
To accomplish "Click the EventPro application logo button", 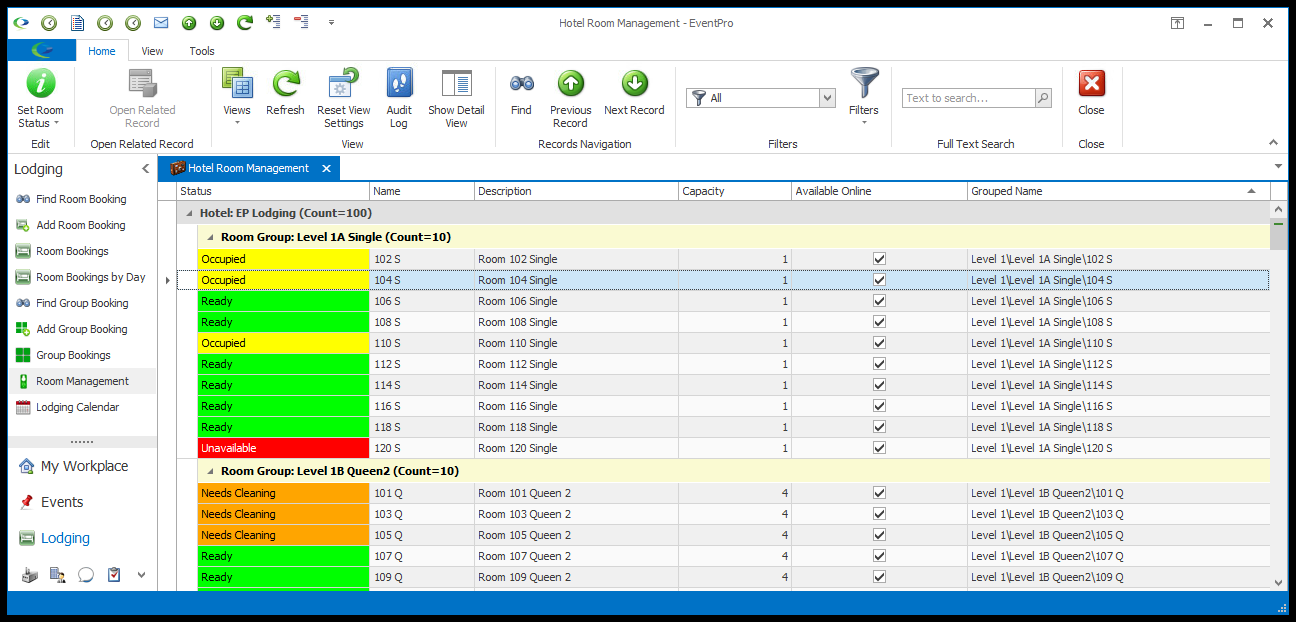I will tap(42, 51).
